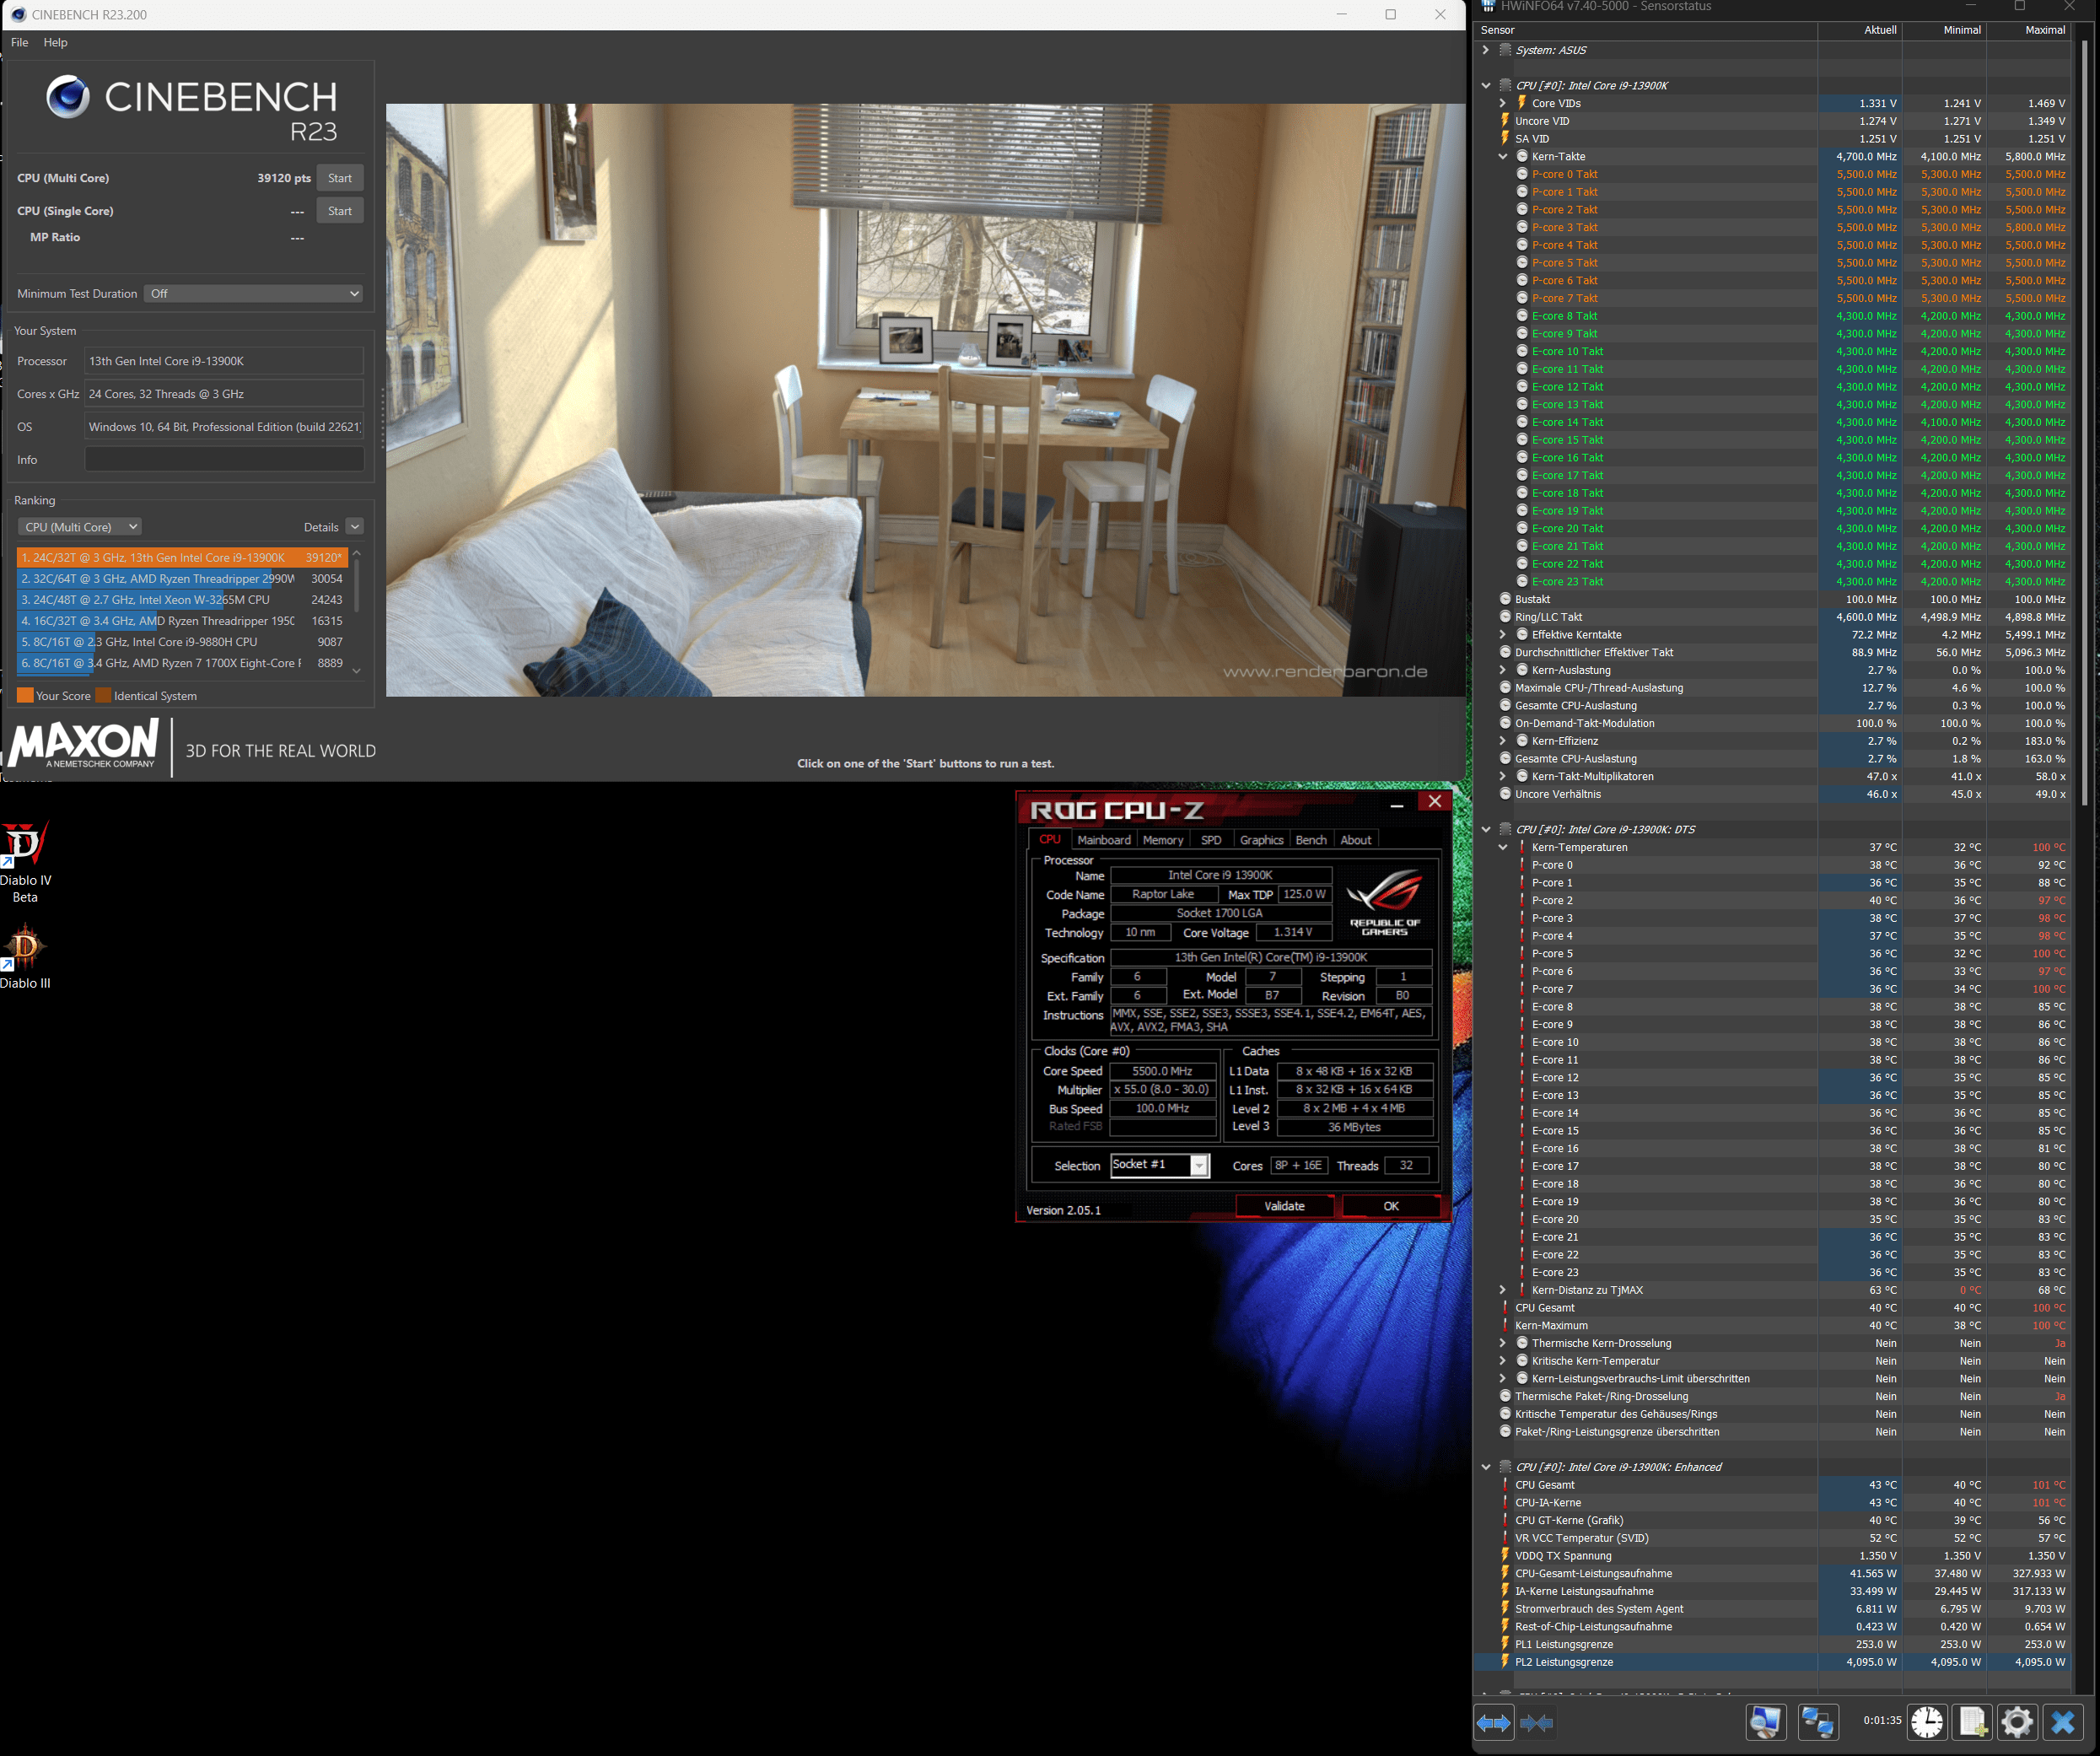This screenshot has height=1756, width=2100.
Task: Start the CPU (Multi Core) test
Action: click(340, 178)
